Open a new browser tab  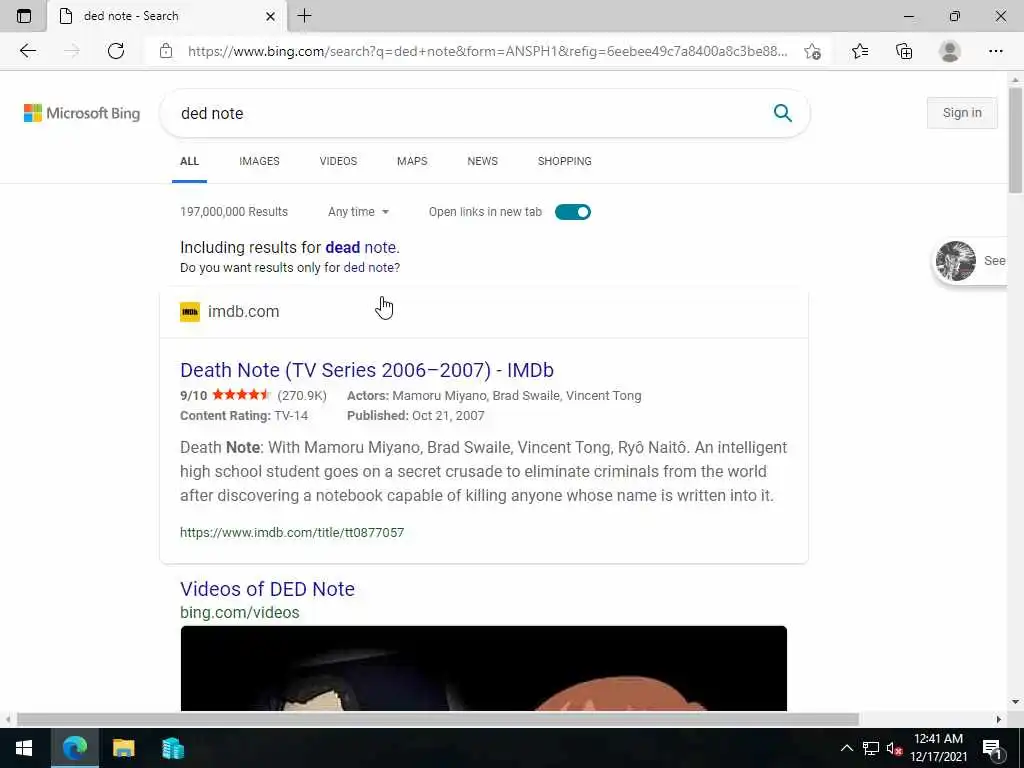click(x=304, y=16)
